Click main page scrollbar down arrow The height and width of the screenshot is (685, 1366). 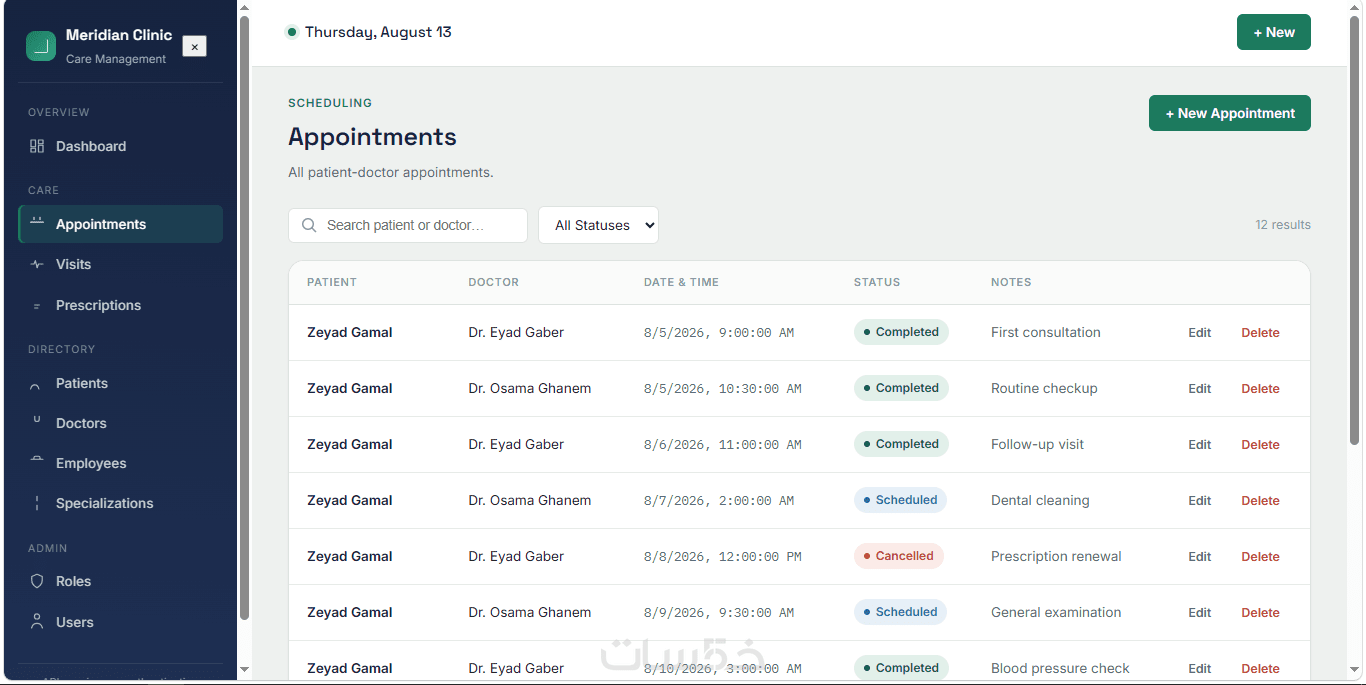point(1355,669)
